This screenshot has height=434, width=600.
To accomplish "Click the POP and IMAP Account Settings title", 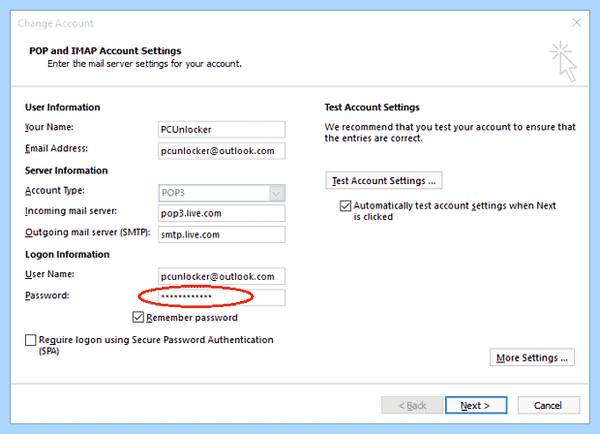I will click(x=105, y=51).
